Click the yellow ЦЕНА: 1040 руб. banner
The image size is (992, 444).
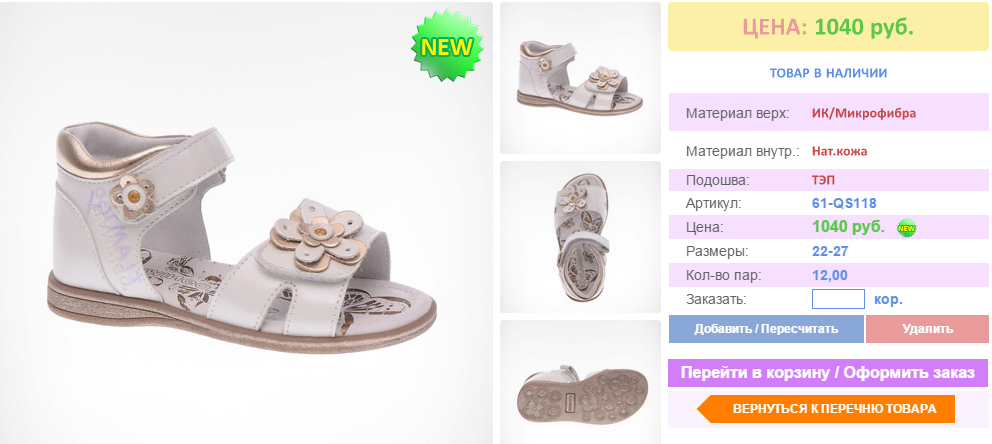[x=828, y=27]
